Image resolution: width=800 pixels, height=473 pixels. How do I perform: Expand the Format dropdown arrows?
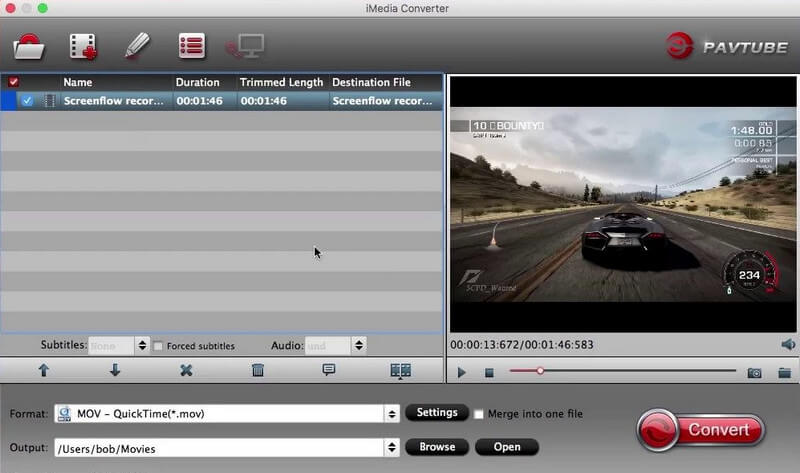click(392, 414)
